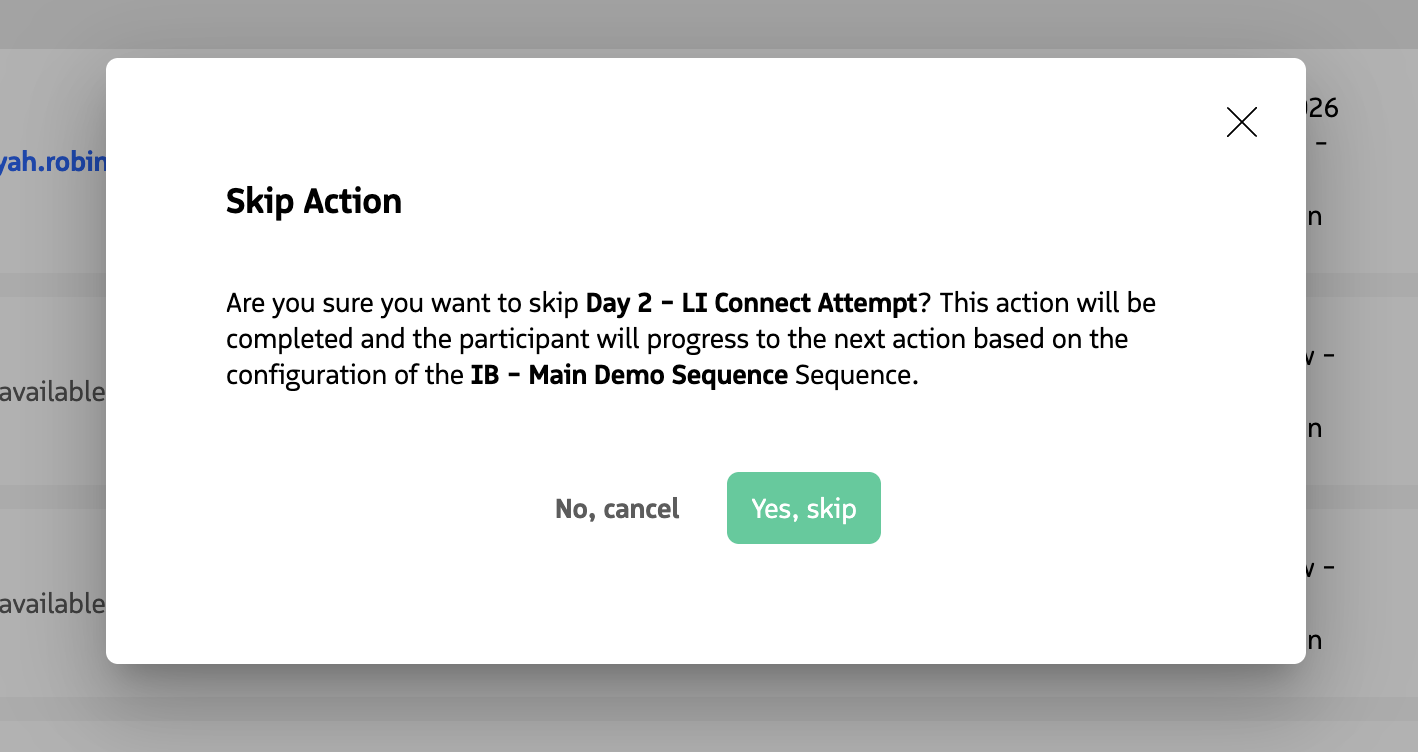Click the X icon to dismiss Skip Action dialog
This screenshot has height=752, width=1418.
tap(1241, 122)
